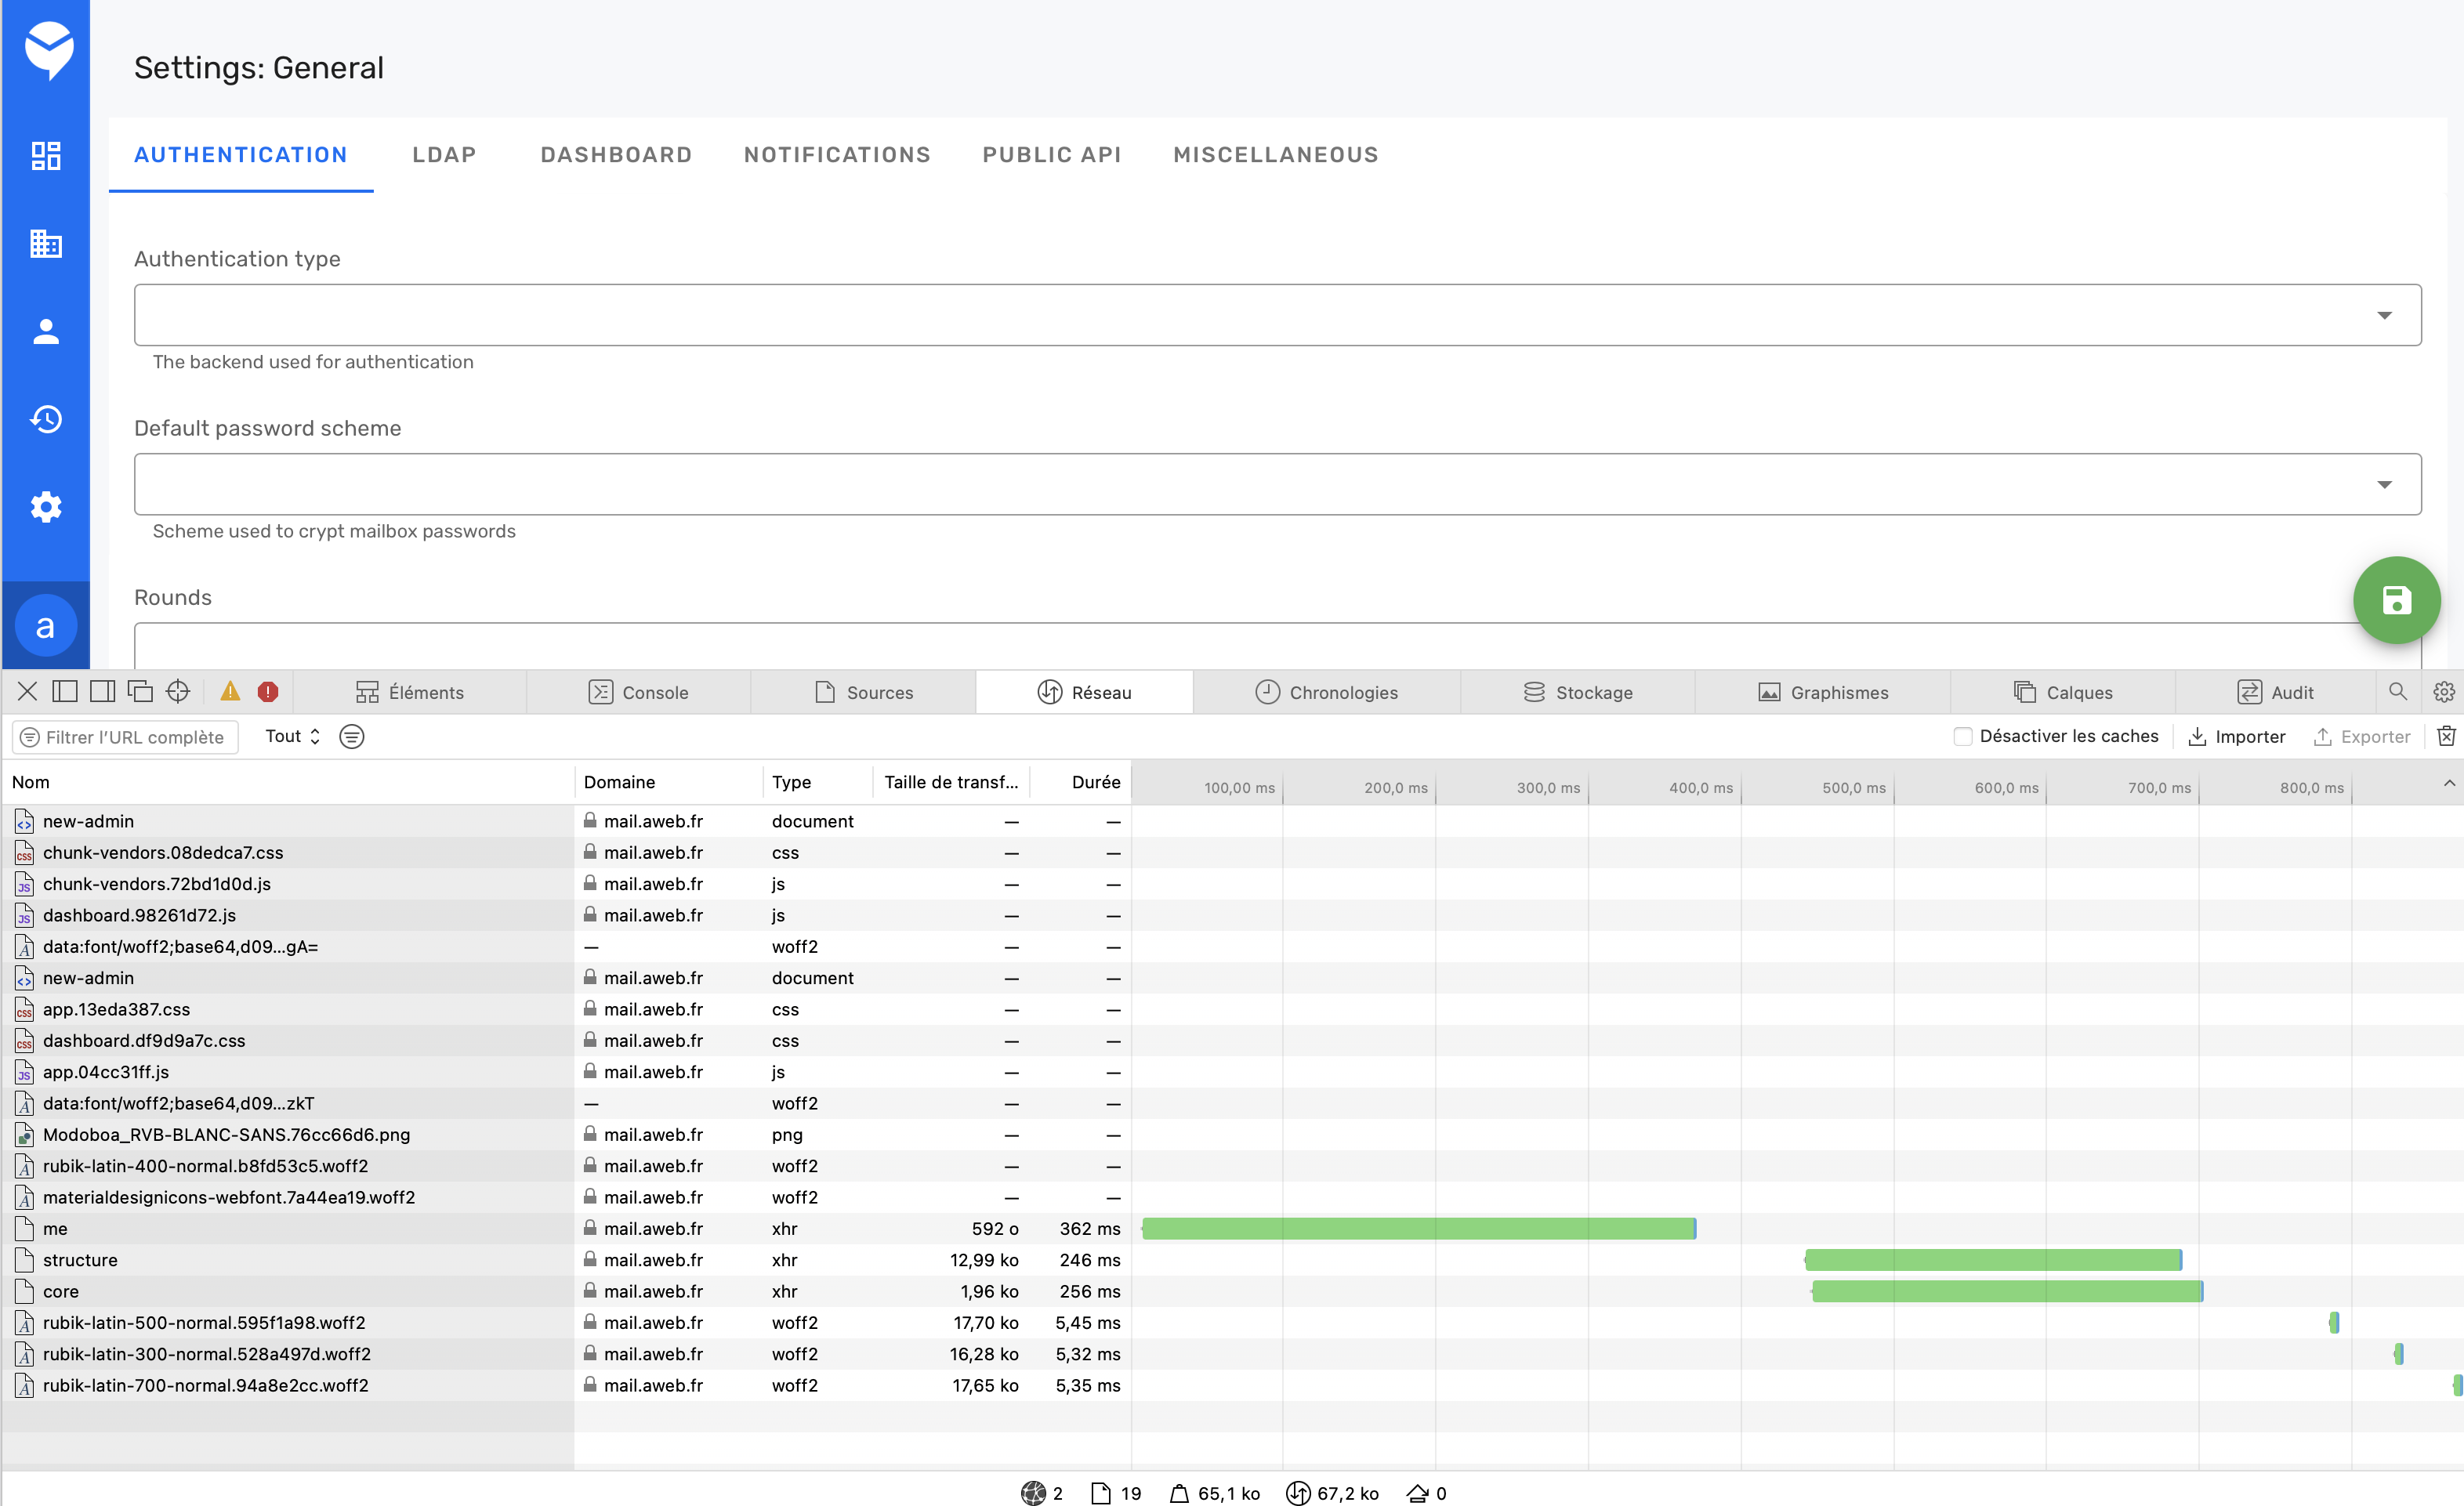2464x1506 pixels.
Task: Click the settings gear icon in sidebar
Action: pyautogui.click(x=46, y=507)
